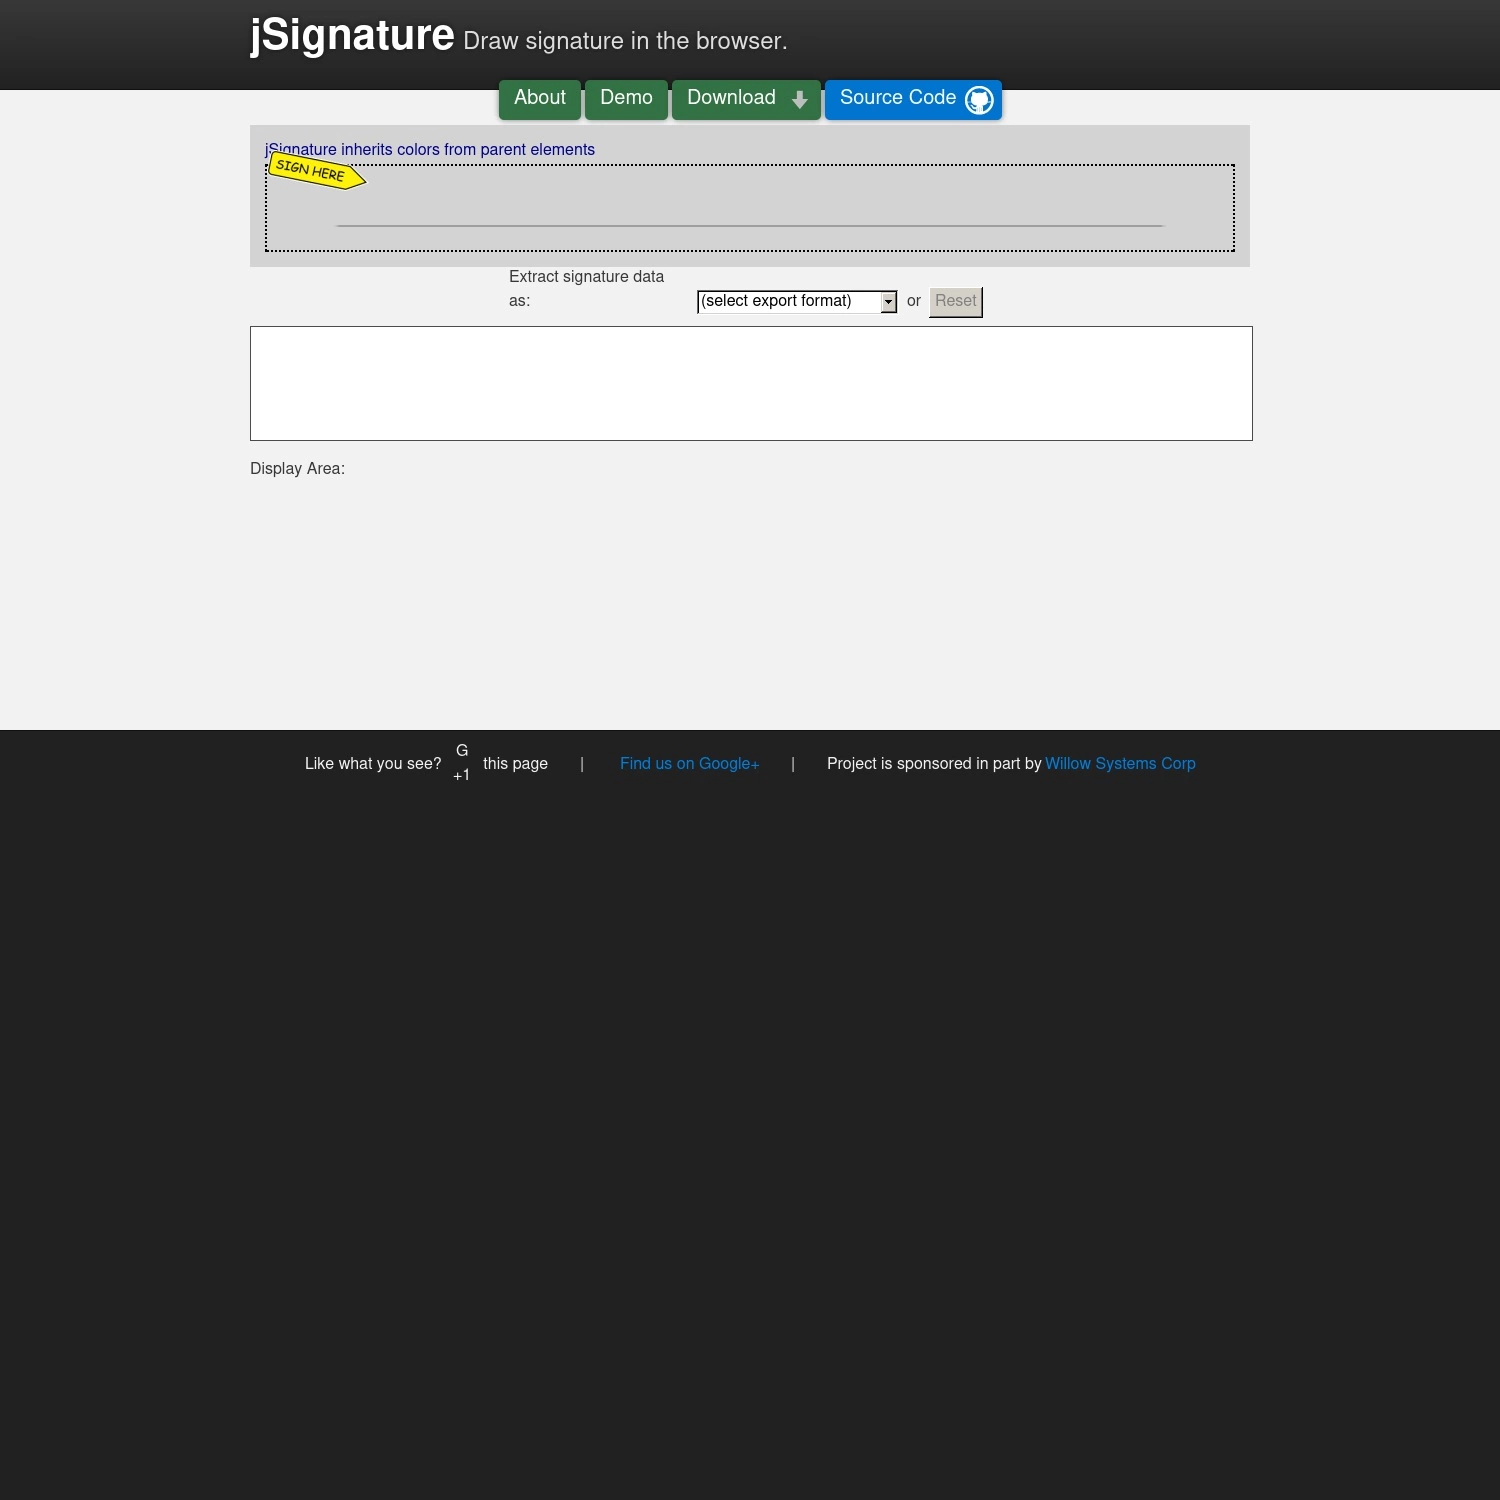Open the Download tab
The image size is (1500, 1500).
[746, 99]
